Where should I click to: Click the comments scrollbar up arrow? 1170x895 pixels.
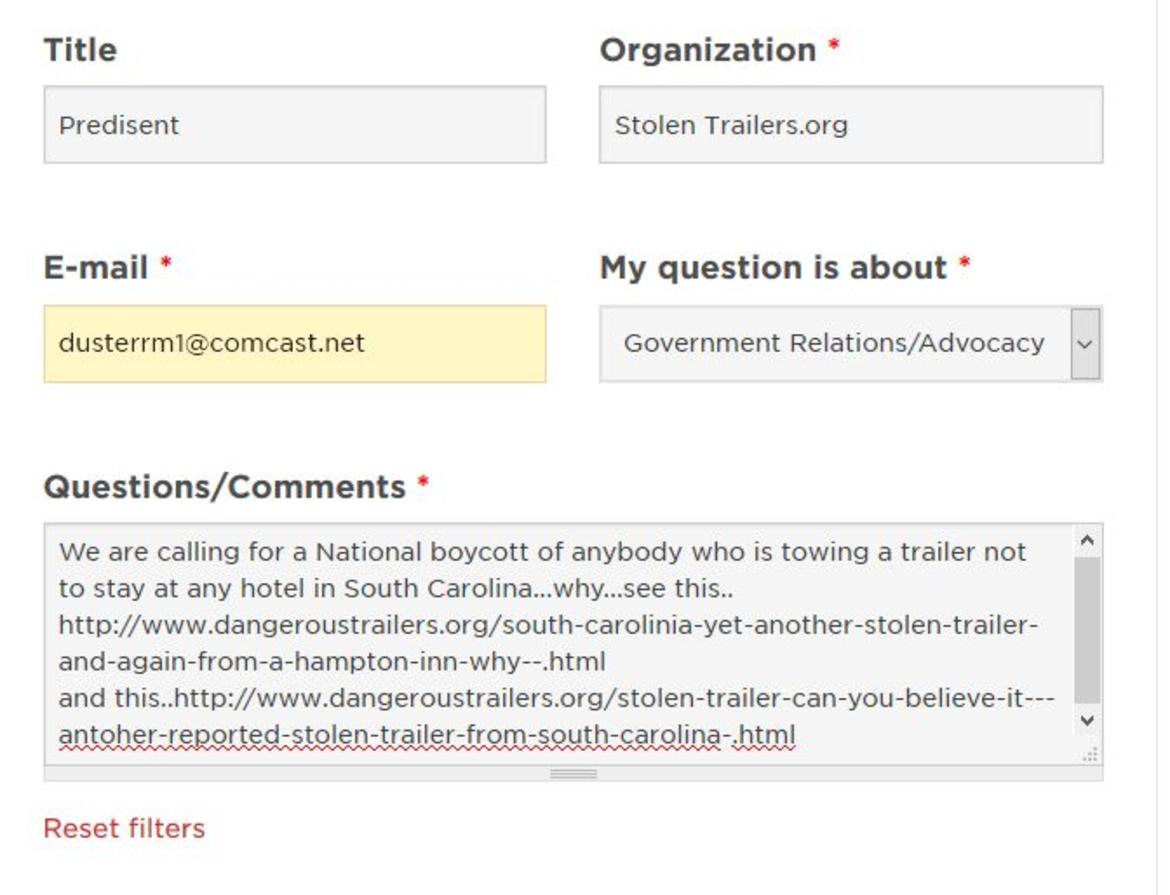pyautogui.click(x=1087, y=540)
